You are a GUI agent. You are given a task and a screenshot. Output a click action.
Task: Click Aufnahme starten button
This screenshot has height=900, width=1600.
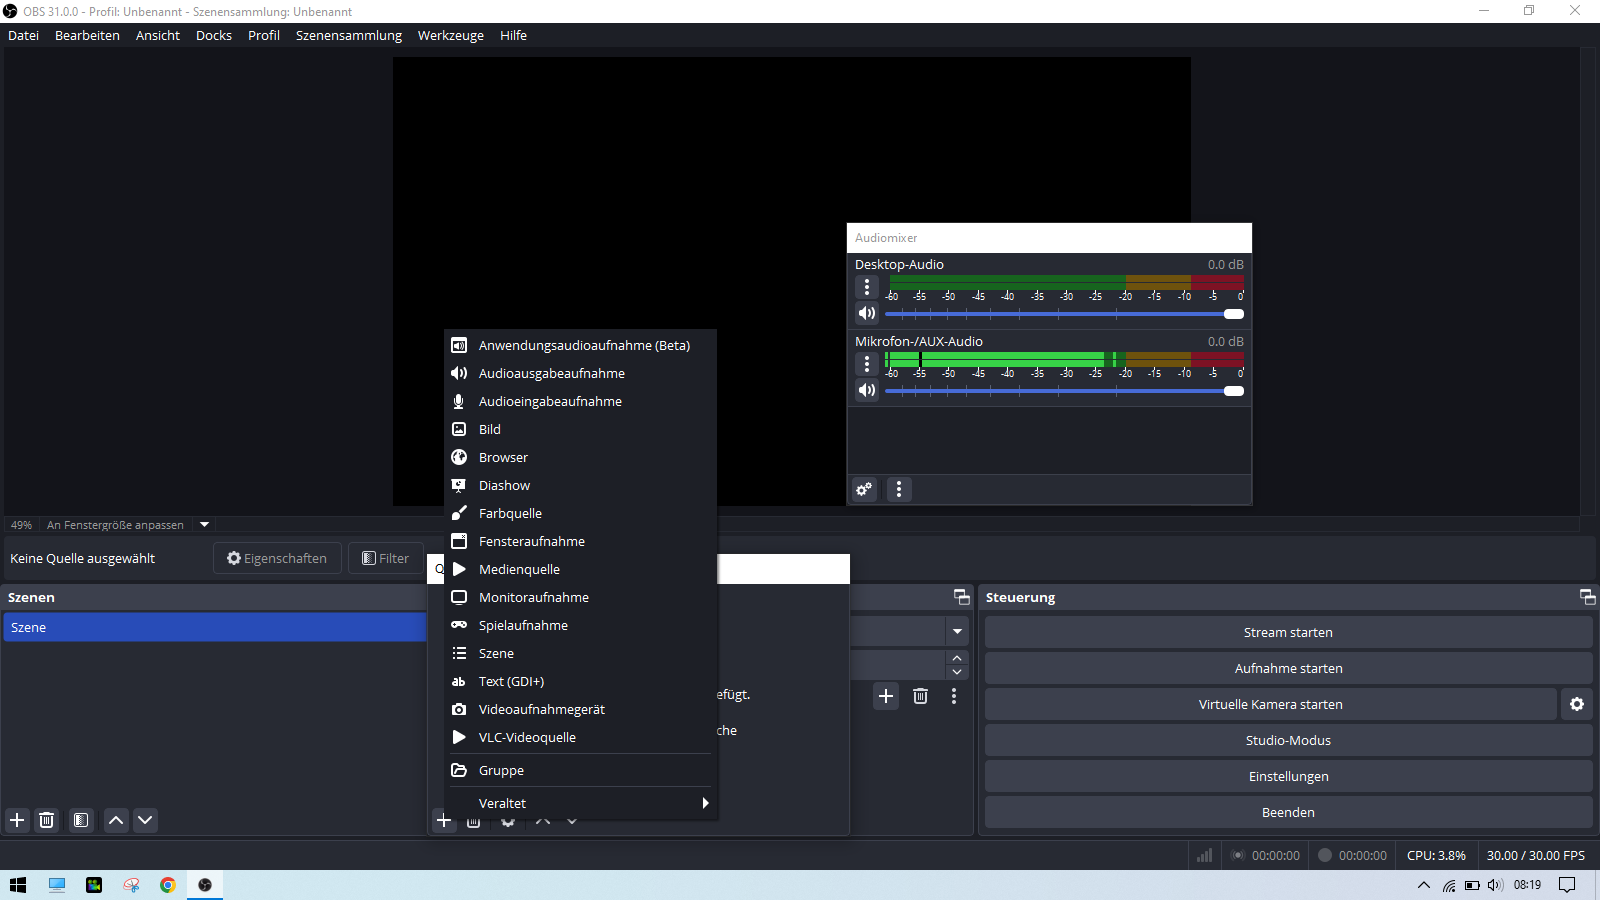1288,668
